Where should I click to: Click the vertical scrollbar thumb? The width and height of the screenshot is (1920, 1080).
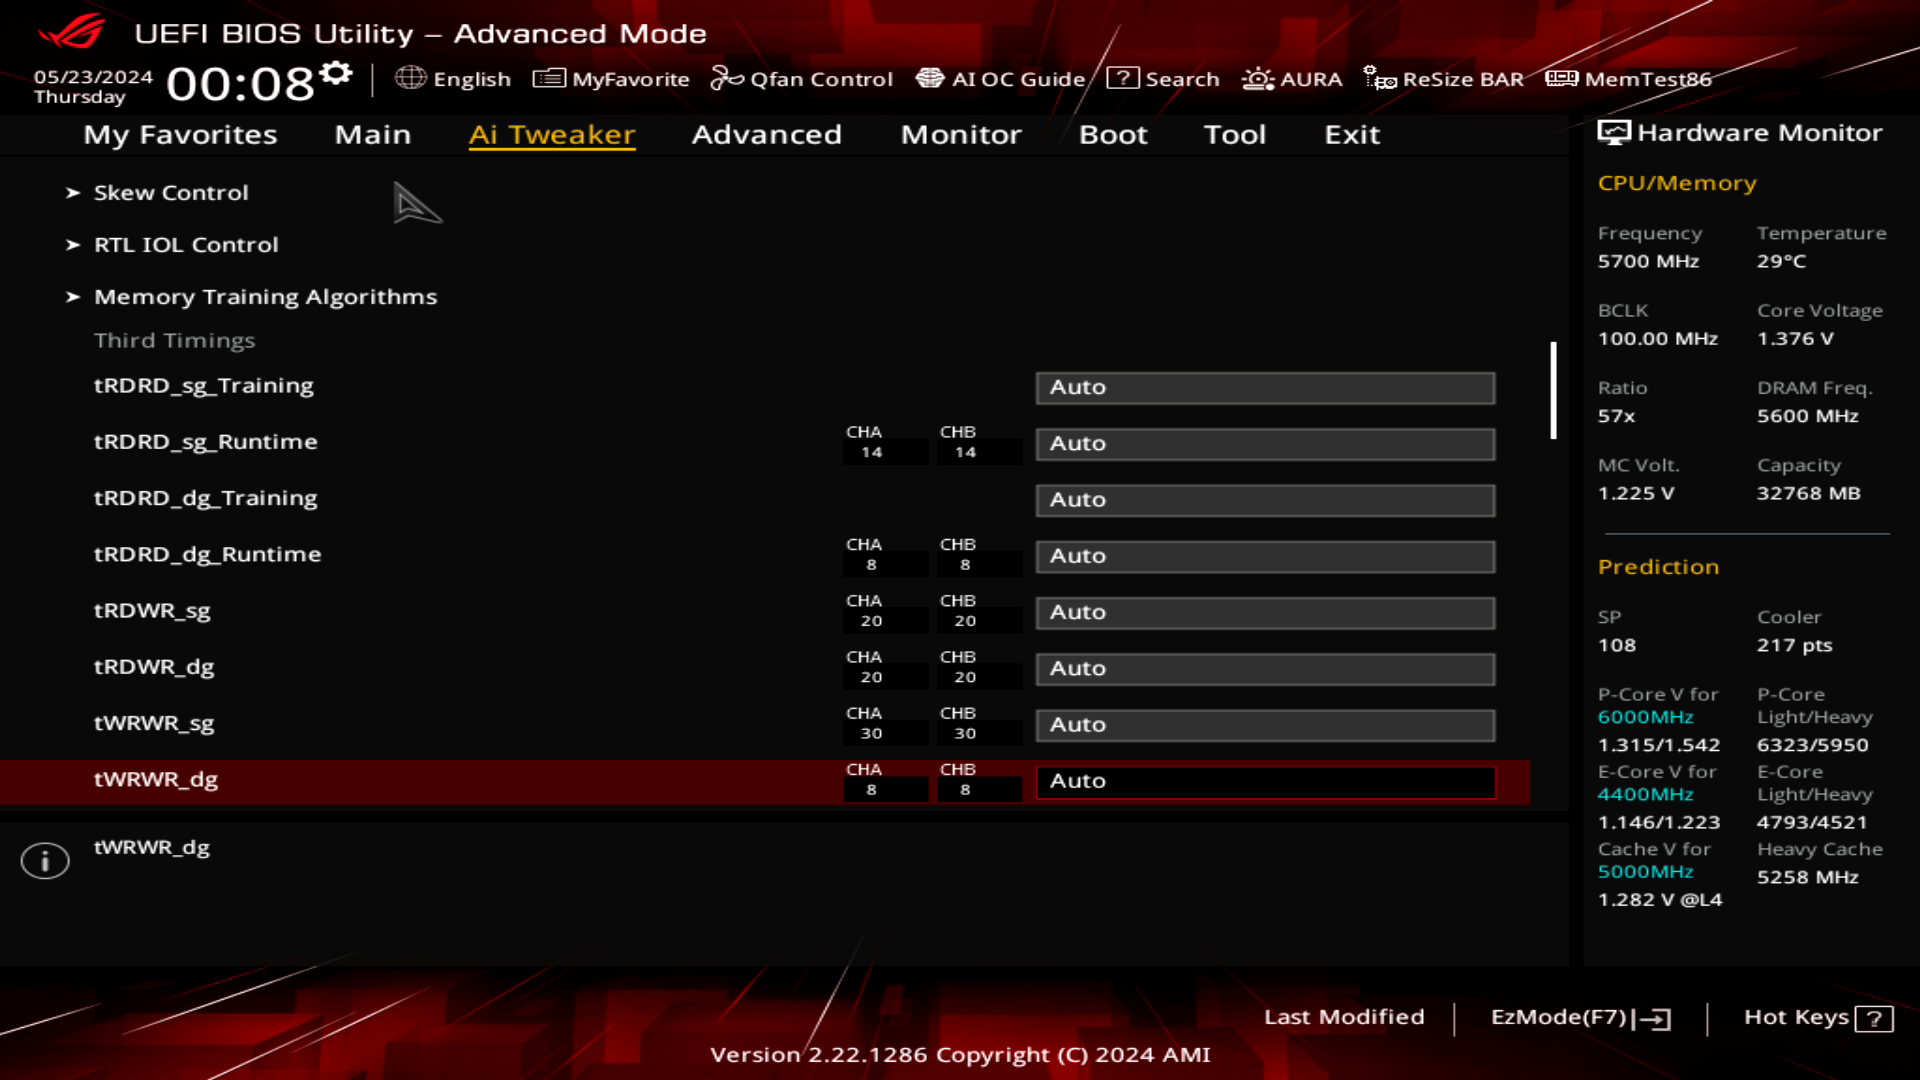[x=1553, y=390]
